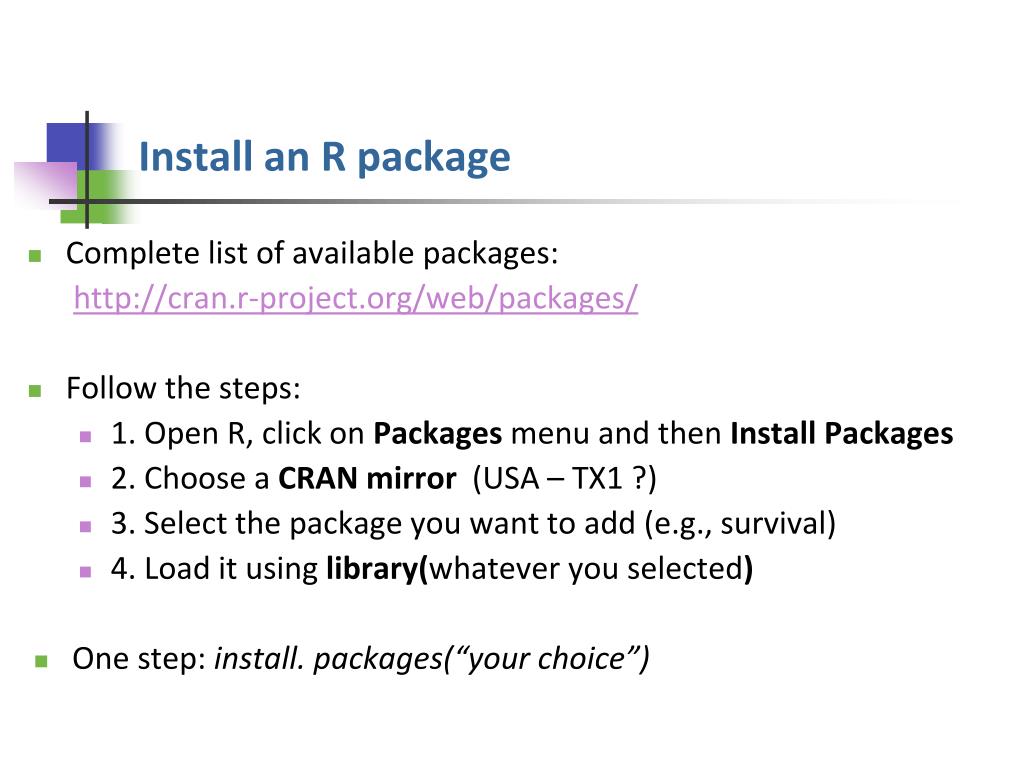Click the bold CRAN mirror text
1024x768 pixels.
367,479
